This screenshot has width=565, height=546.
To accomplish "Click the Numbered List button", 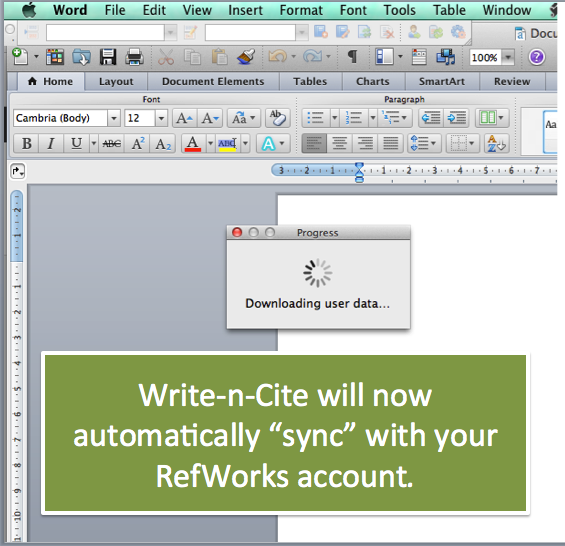I will coord(354,118).
